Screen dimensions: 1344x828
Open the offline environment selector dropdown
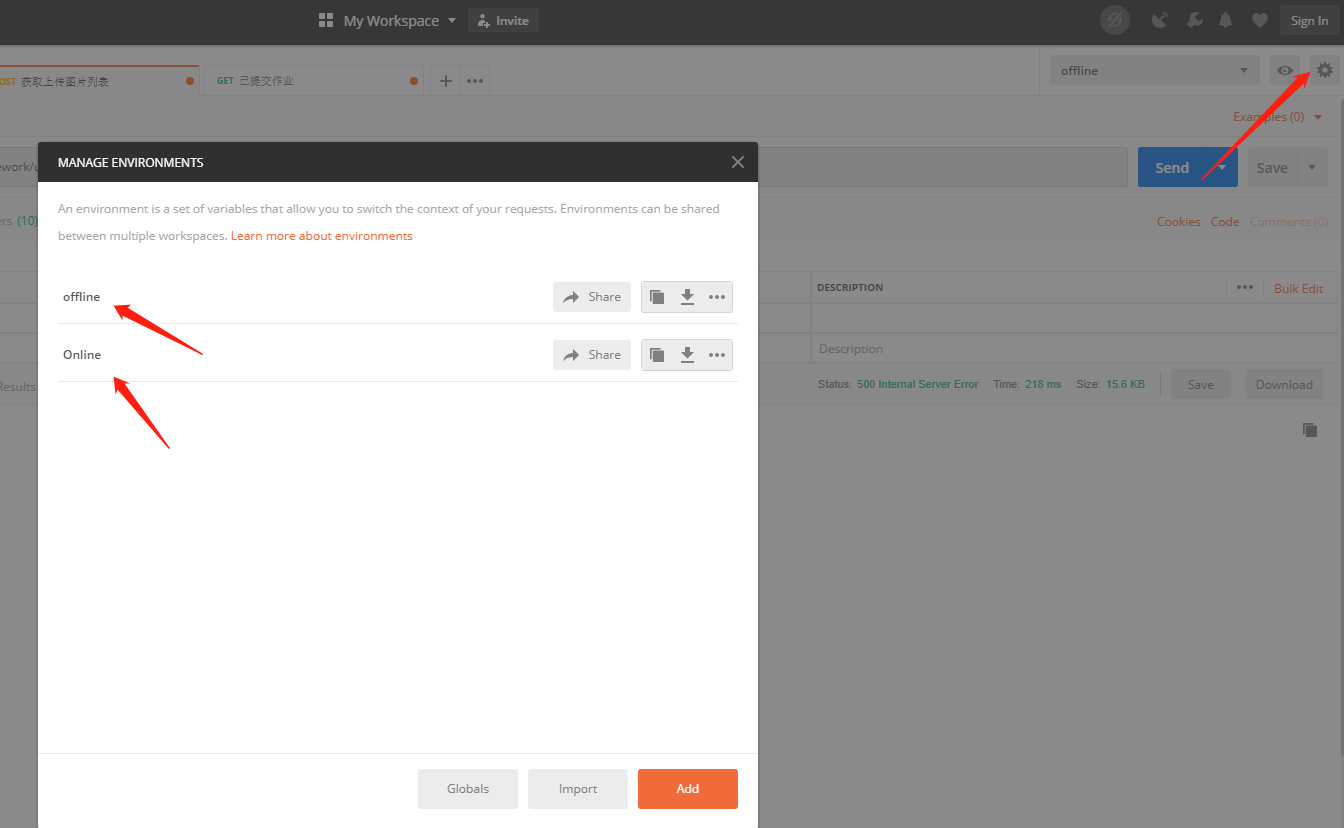click(x=1155, y=70)
